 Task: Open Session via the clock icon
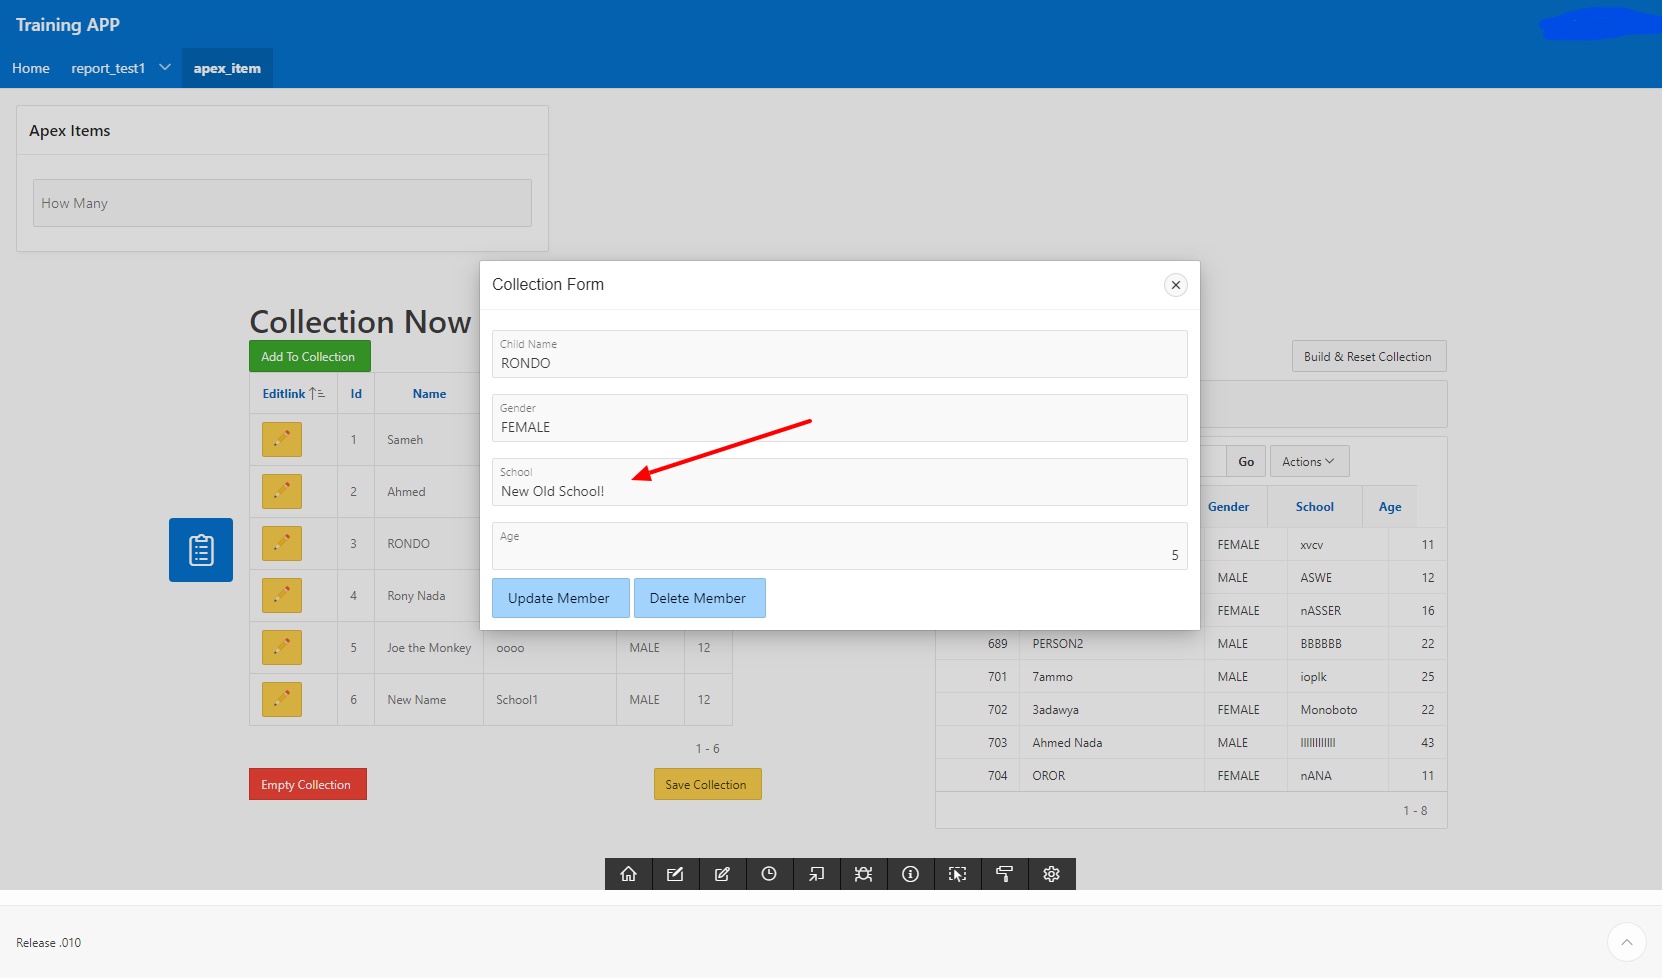(x=769, y=874)
